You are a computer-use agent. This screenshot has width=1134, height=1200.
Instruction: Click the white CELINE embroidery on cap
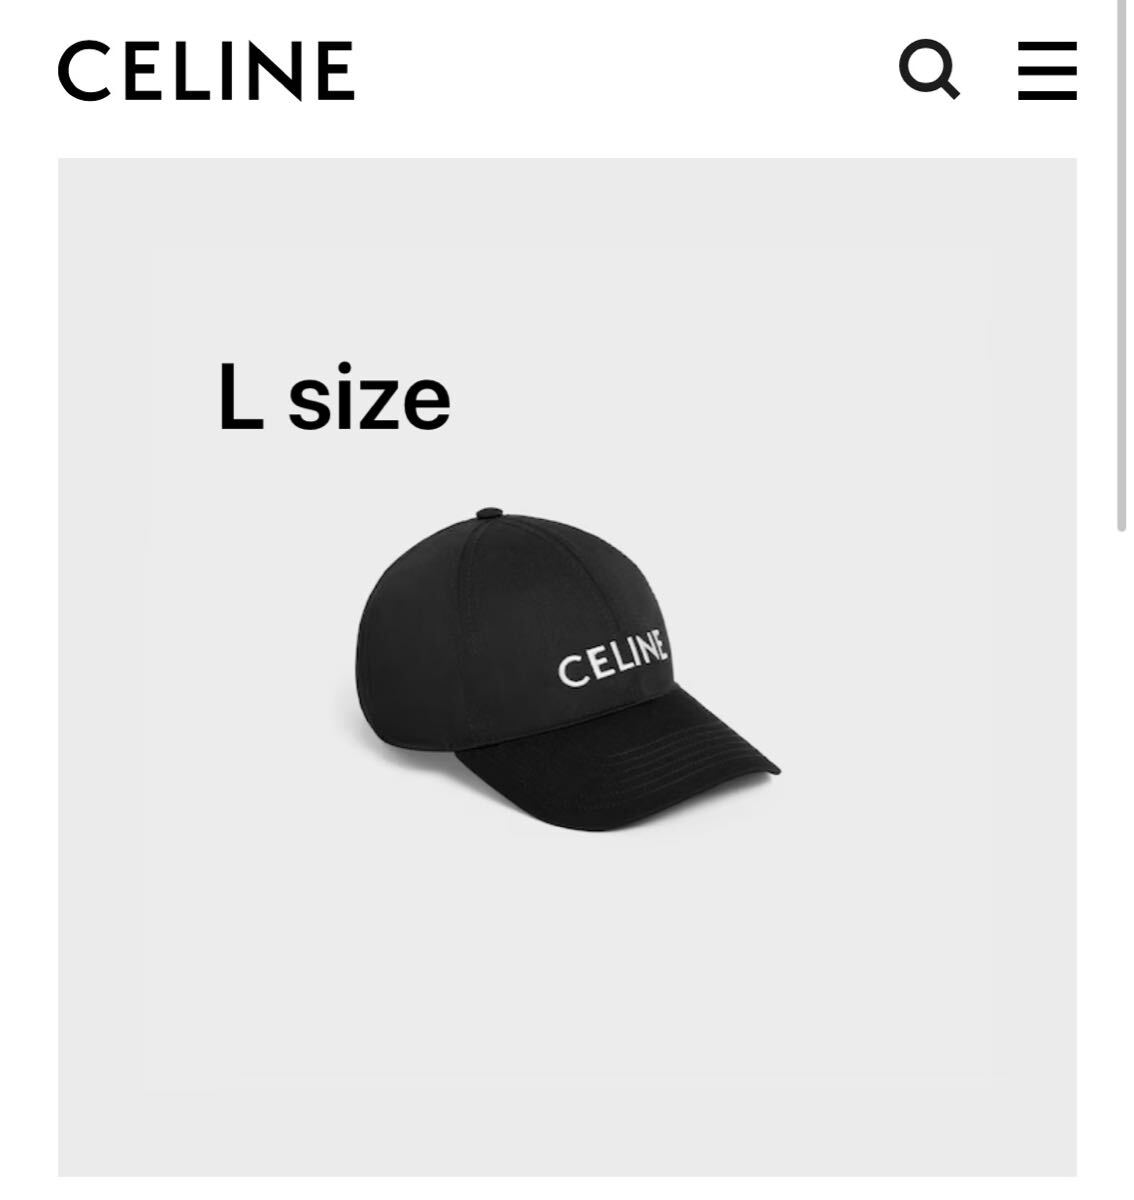click(612, 660)
